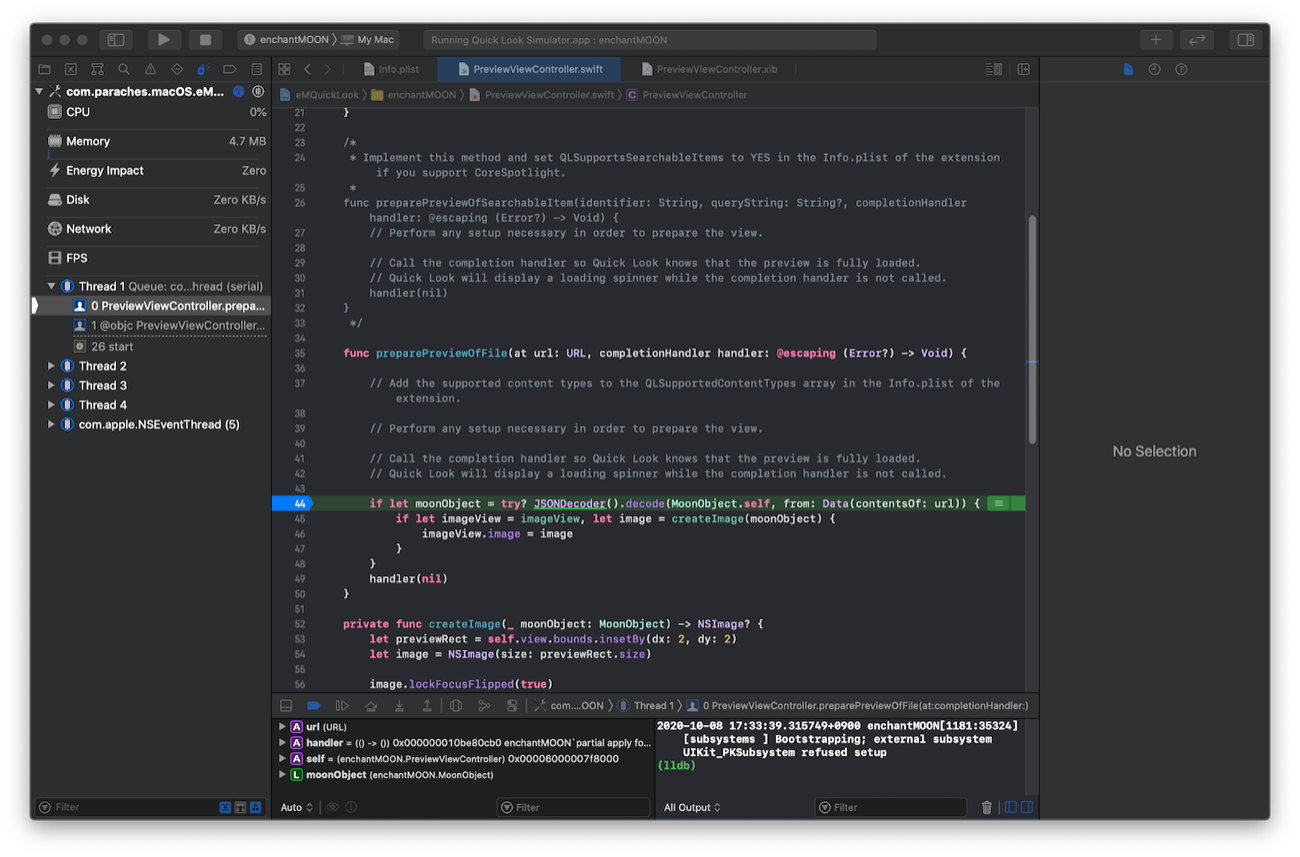Open the eMQuickLook breadcrumb

[319, 95]
